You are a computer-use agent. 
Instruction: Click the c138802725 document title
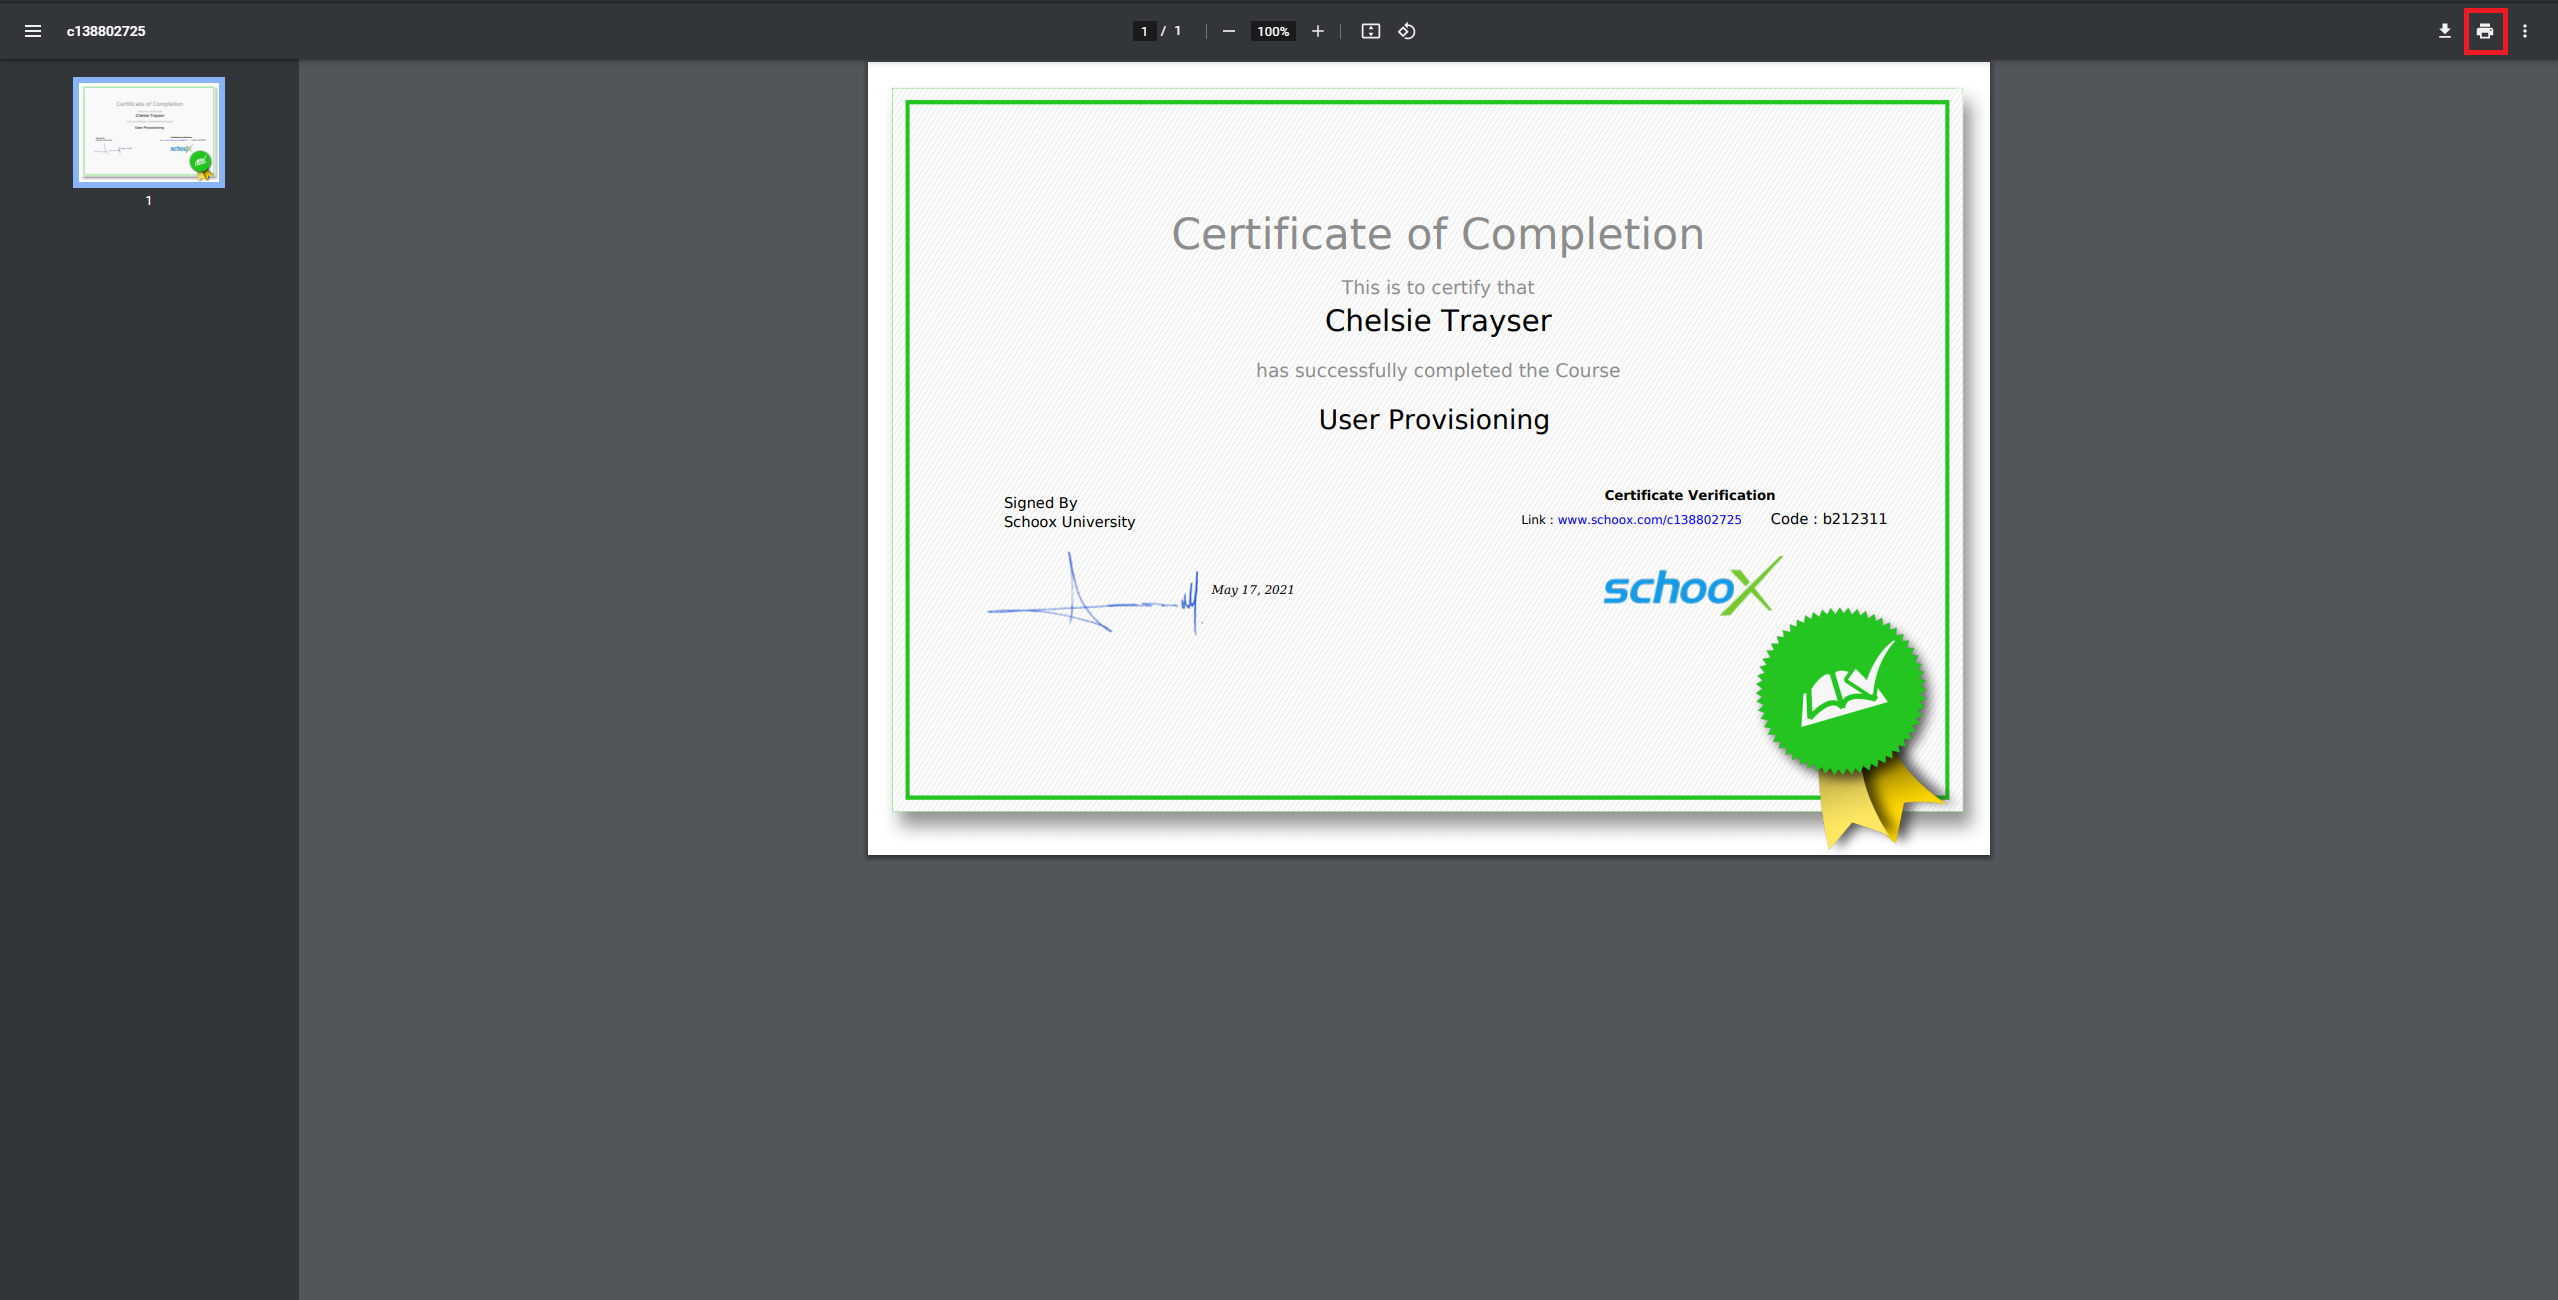click(106, 31)
